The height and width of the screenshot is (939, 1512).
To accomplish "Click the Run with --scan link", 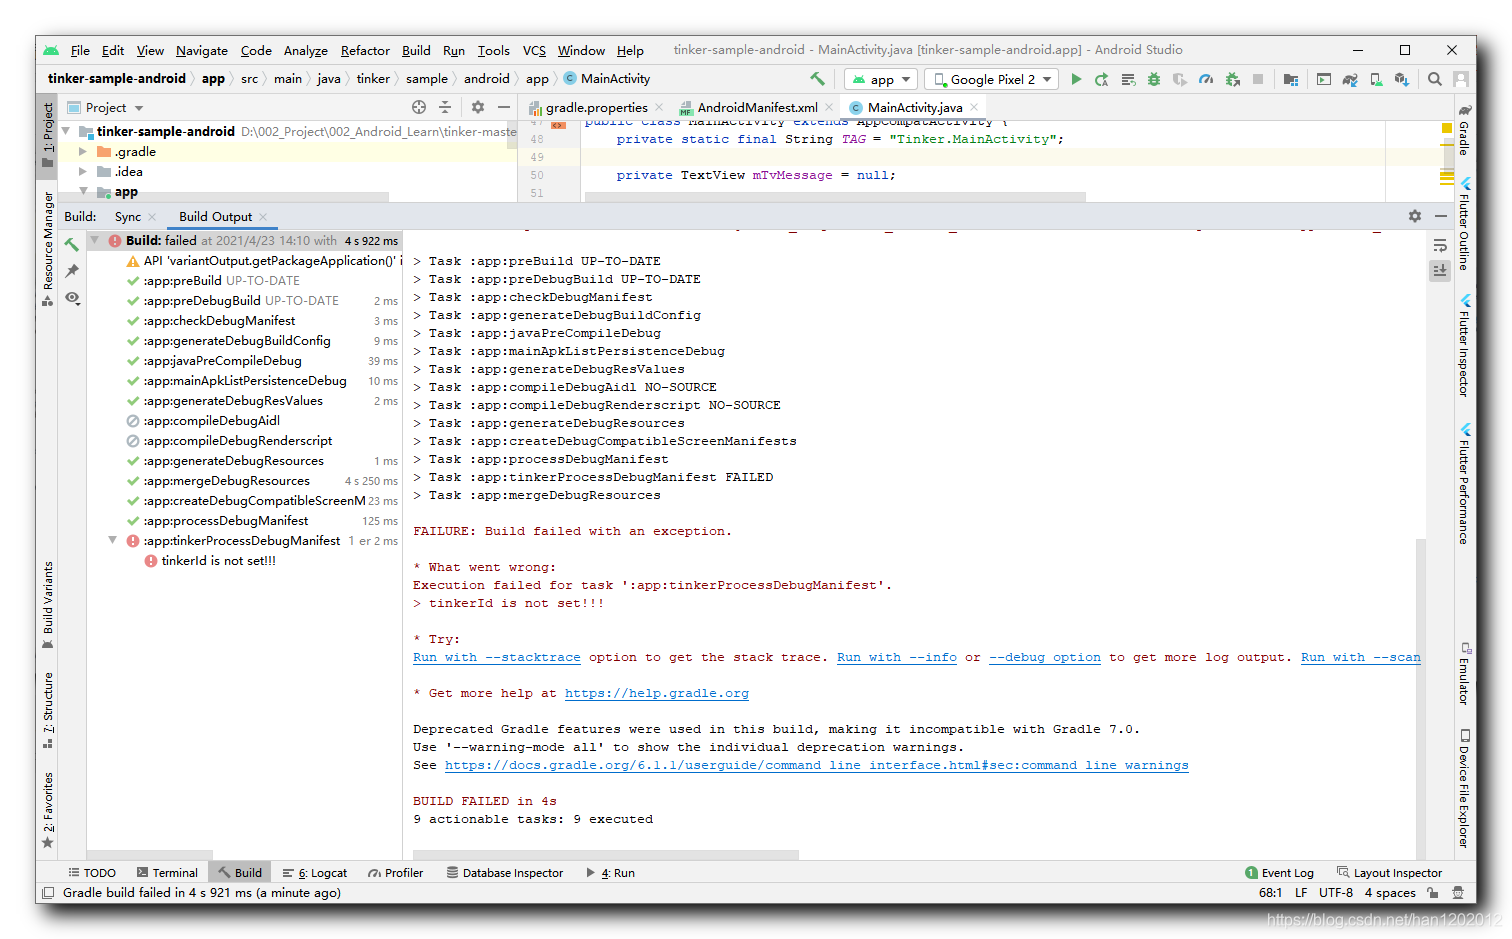I will [1360, 657].
